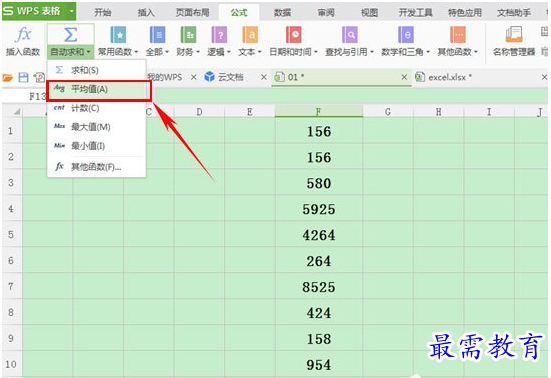Screen dimensions: 551x378
Task: Choose 最小值(I) from the menu
Action: 97,146
